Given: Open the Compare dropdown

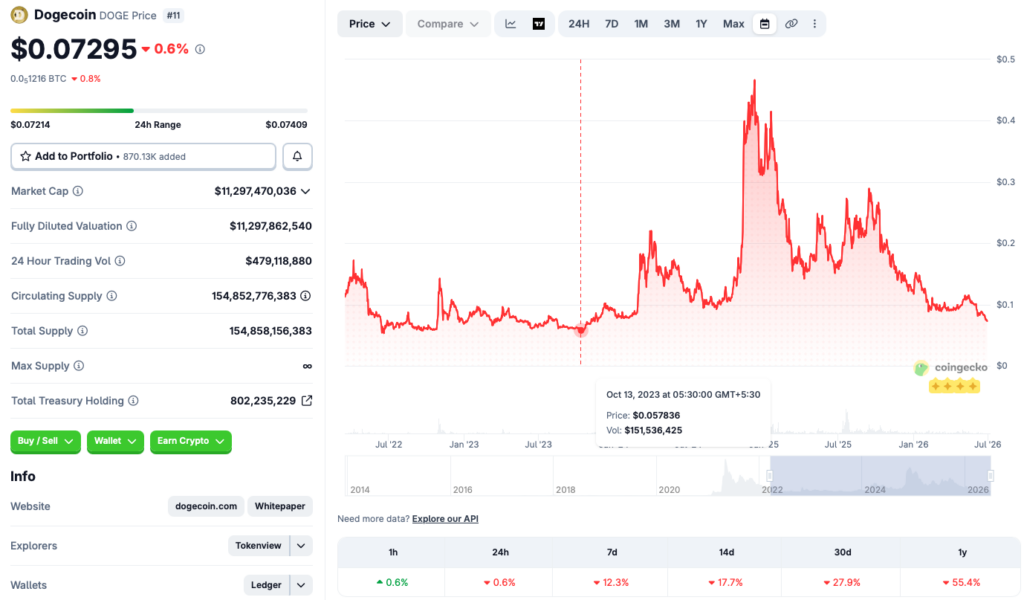Looking at the screenshot, I should coord(447,24).
